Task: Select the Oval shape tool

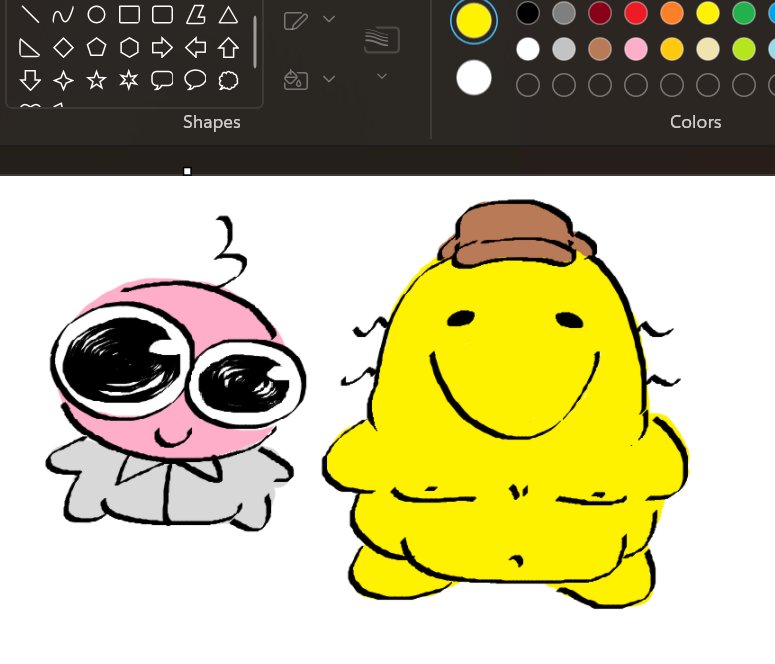Action: coord(96,15)
